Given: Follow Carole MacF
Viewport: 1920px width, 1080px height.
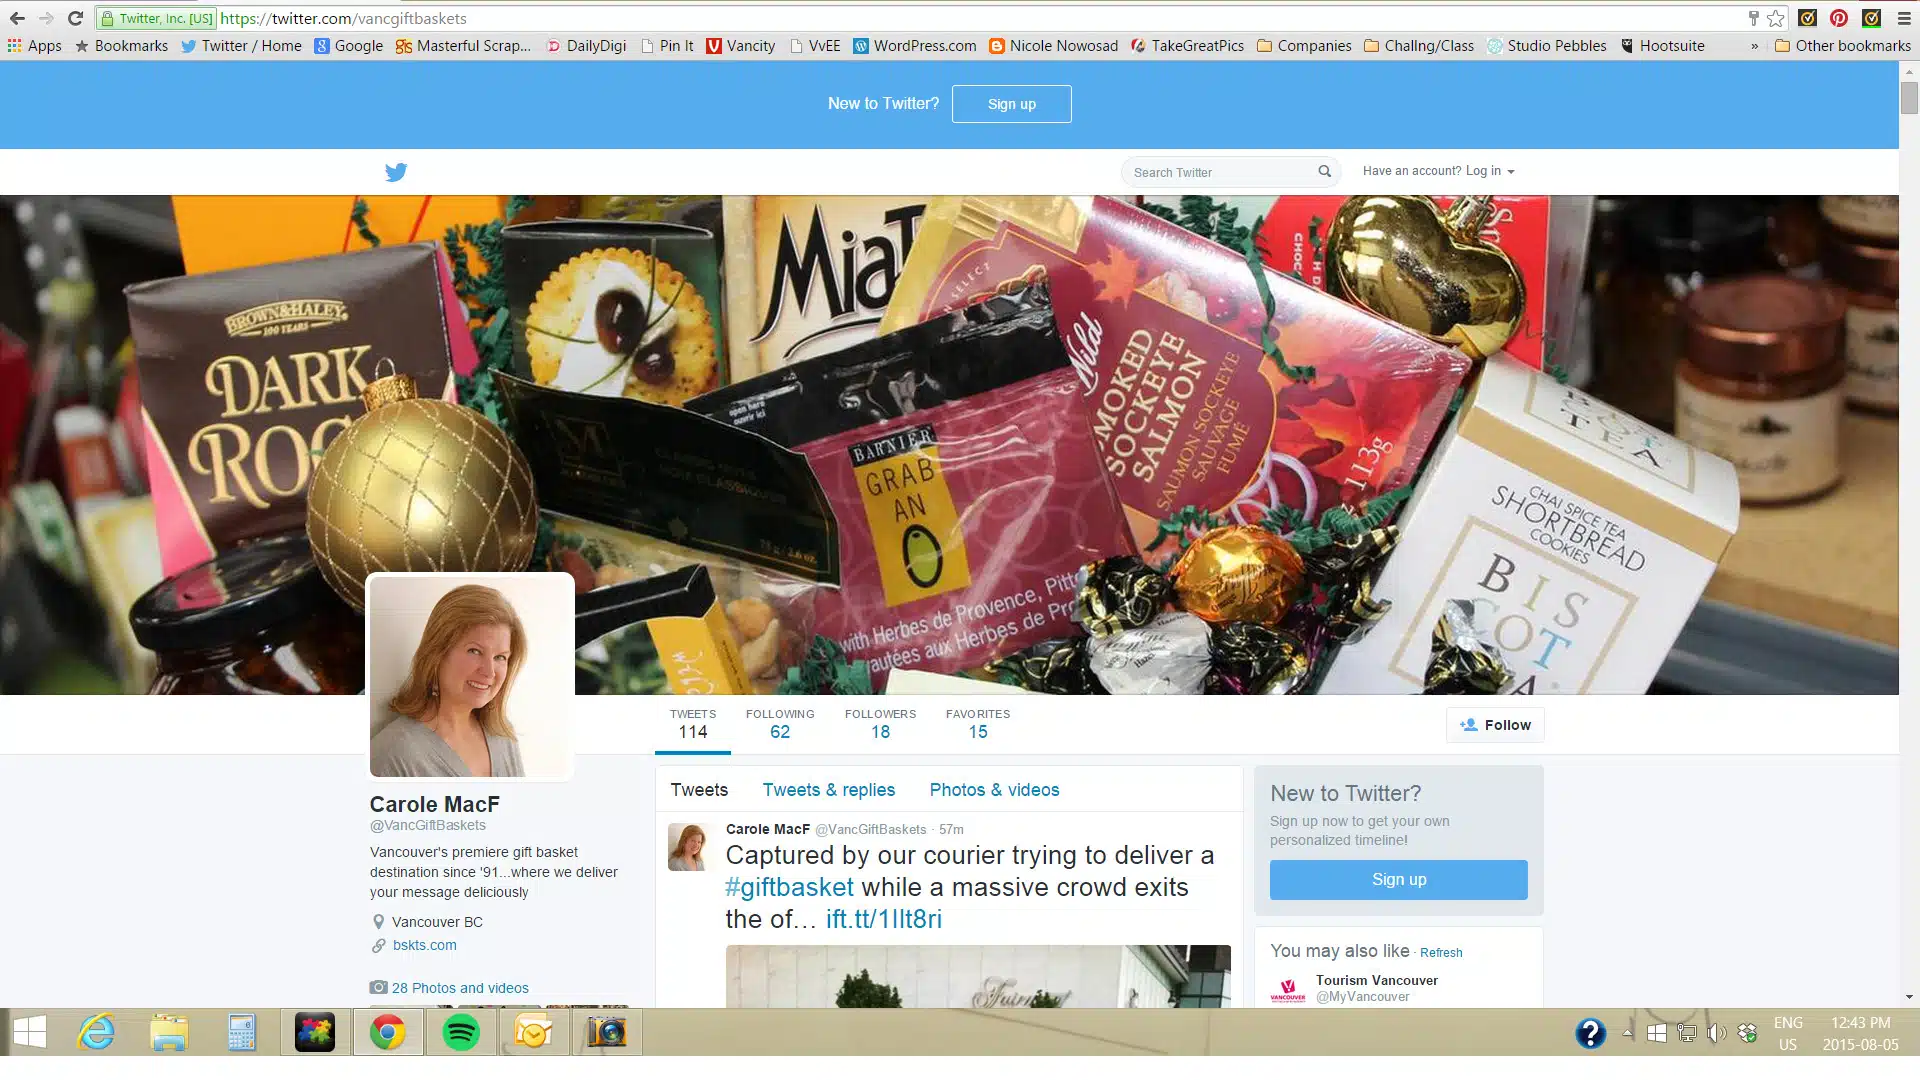Looking at the screenshot, I should pos(1495,725).
